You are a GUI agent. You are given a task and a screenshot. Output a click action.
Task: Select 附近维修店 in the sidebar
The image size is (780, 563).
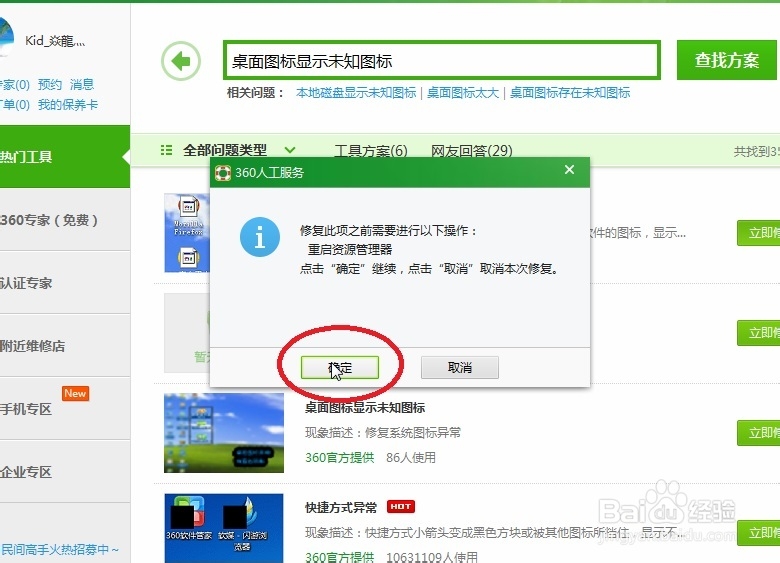point(65,346)
